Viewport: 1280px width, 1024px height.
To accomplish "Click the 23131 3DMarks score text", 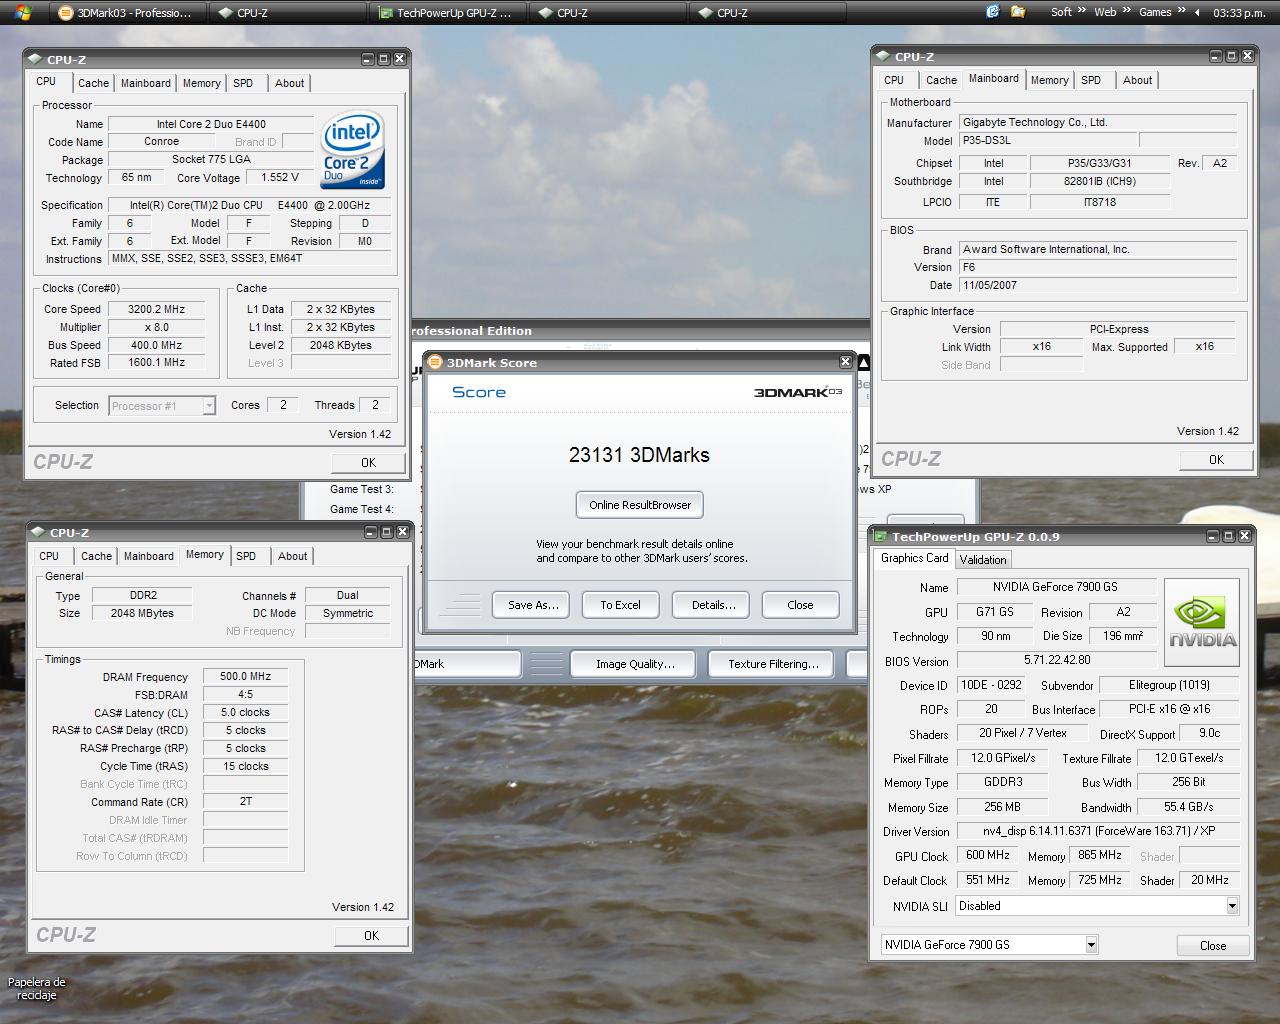I will tap(639, 455).
